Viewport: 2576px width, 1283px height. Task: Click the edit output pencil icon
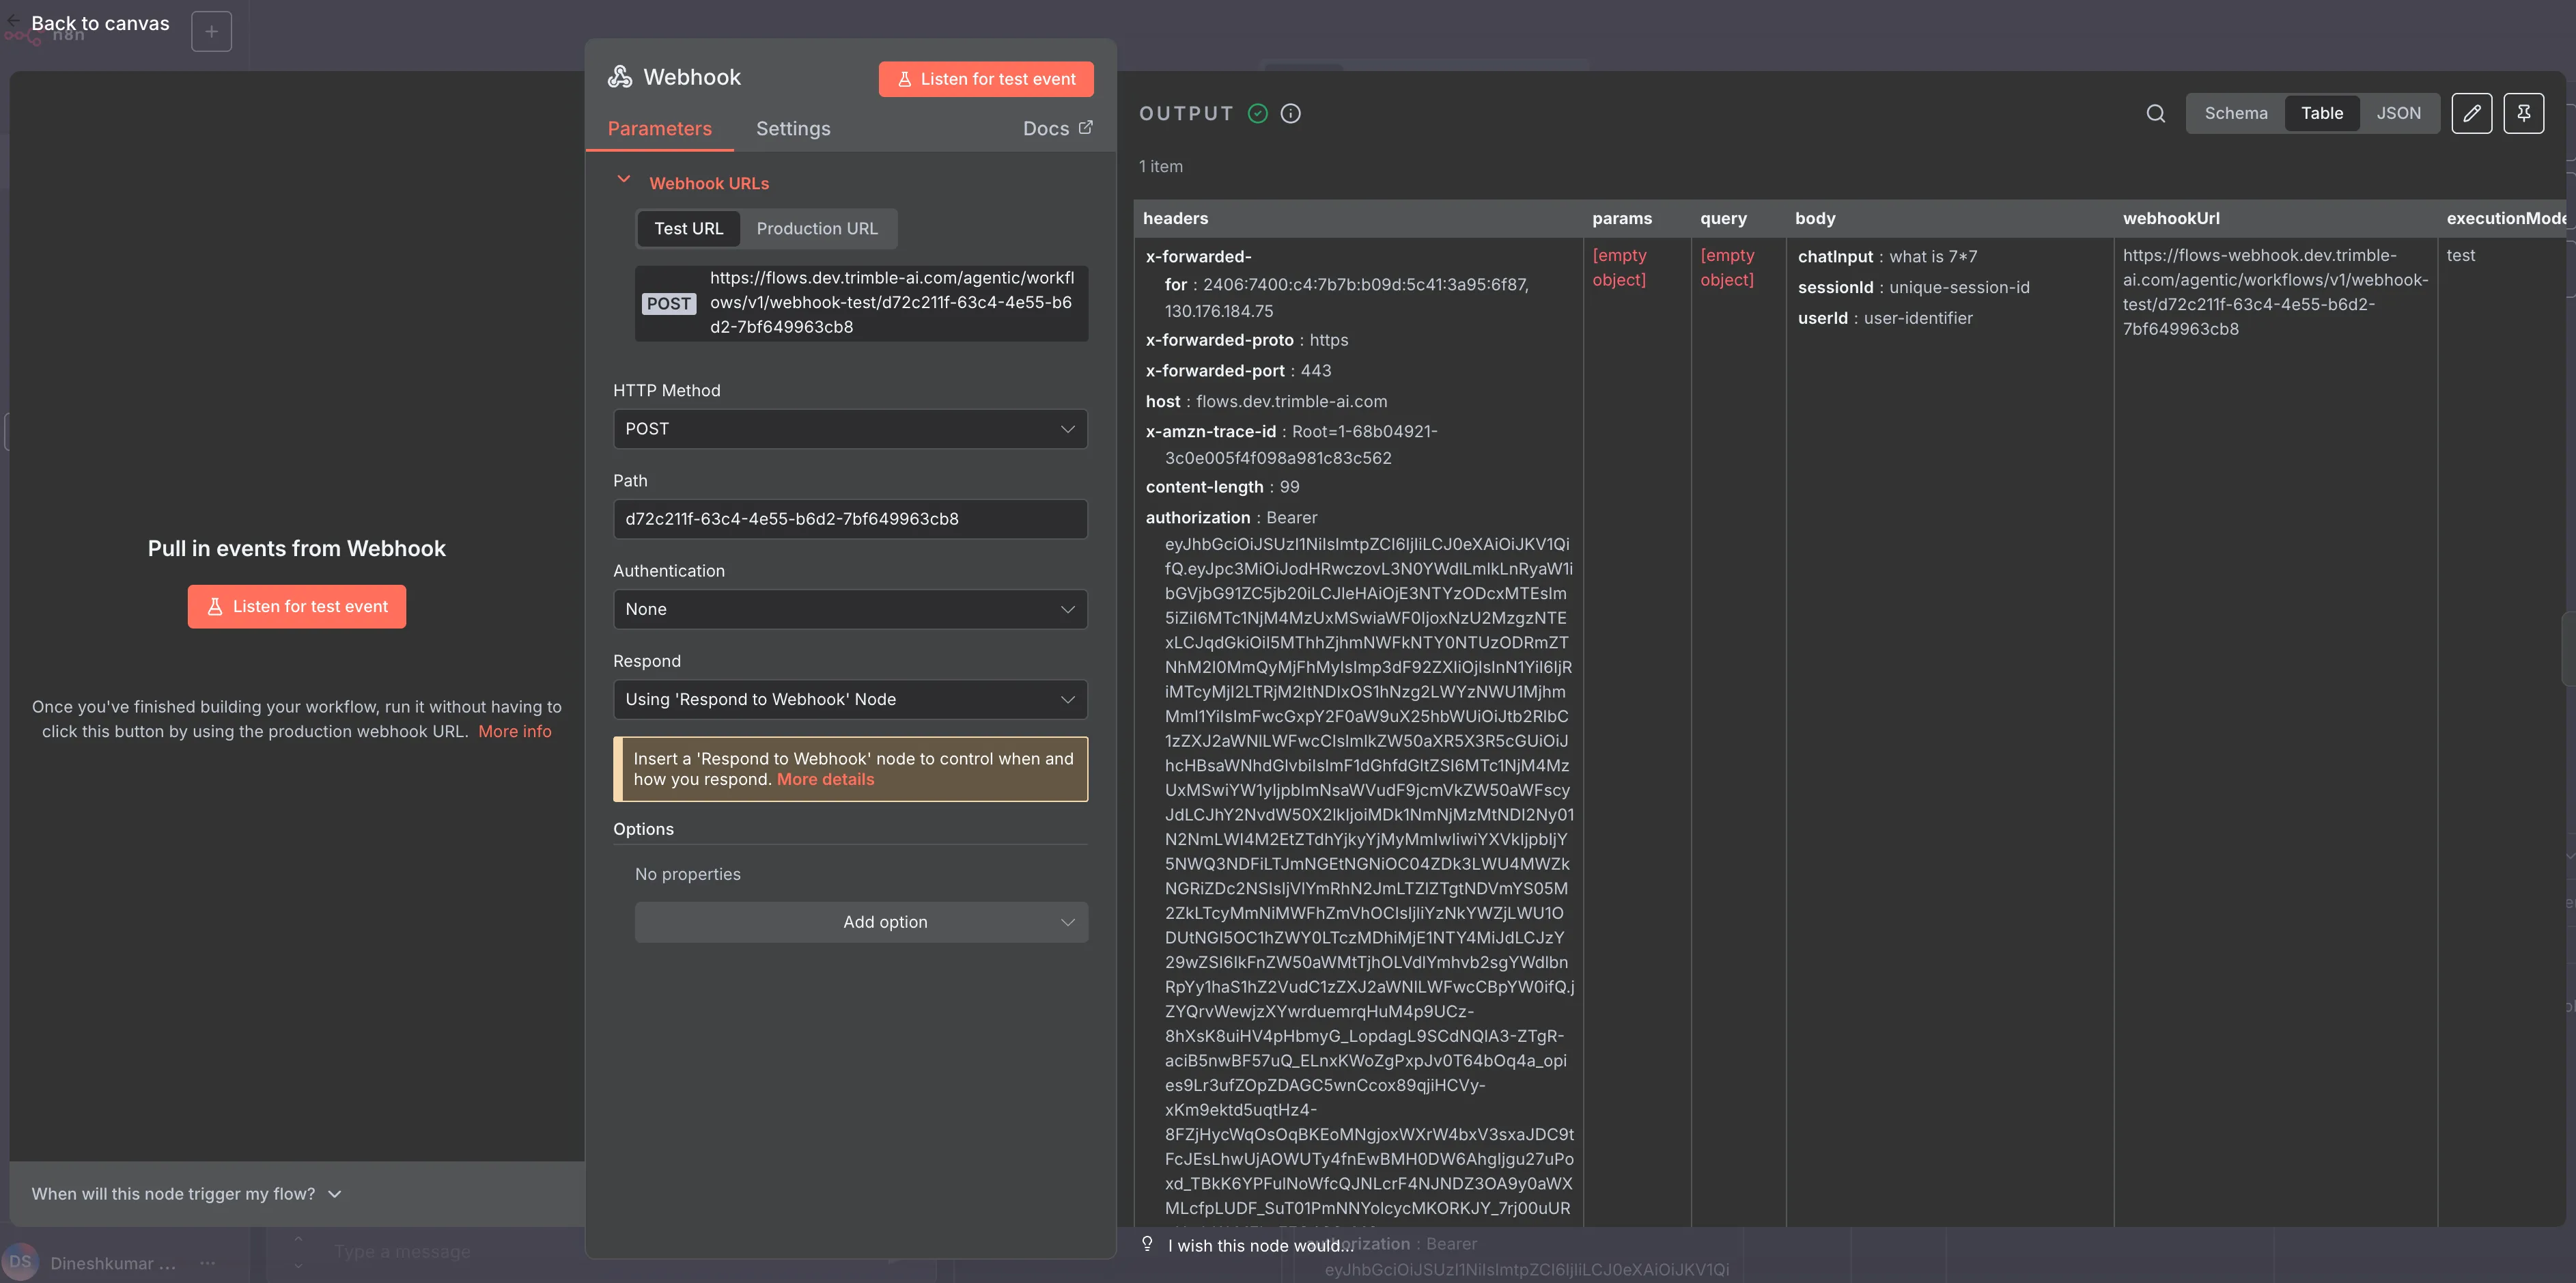point(2471,113)
